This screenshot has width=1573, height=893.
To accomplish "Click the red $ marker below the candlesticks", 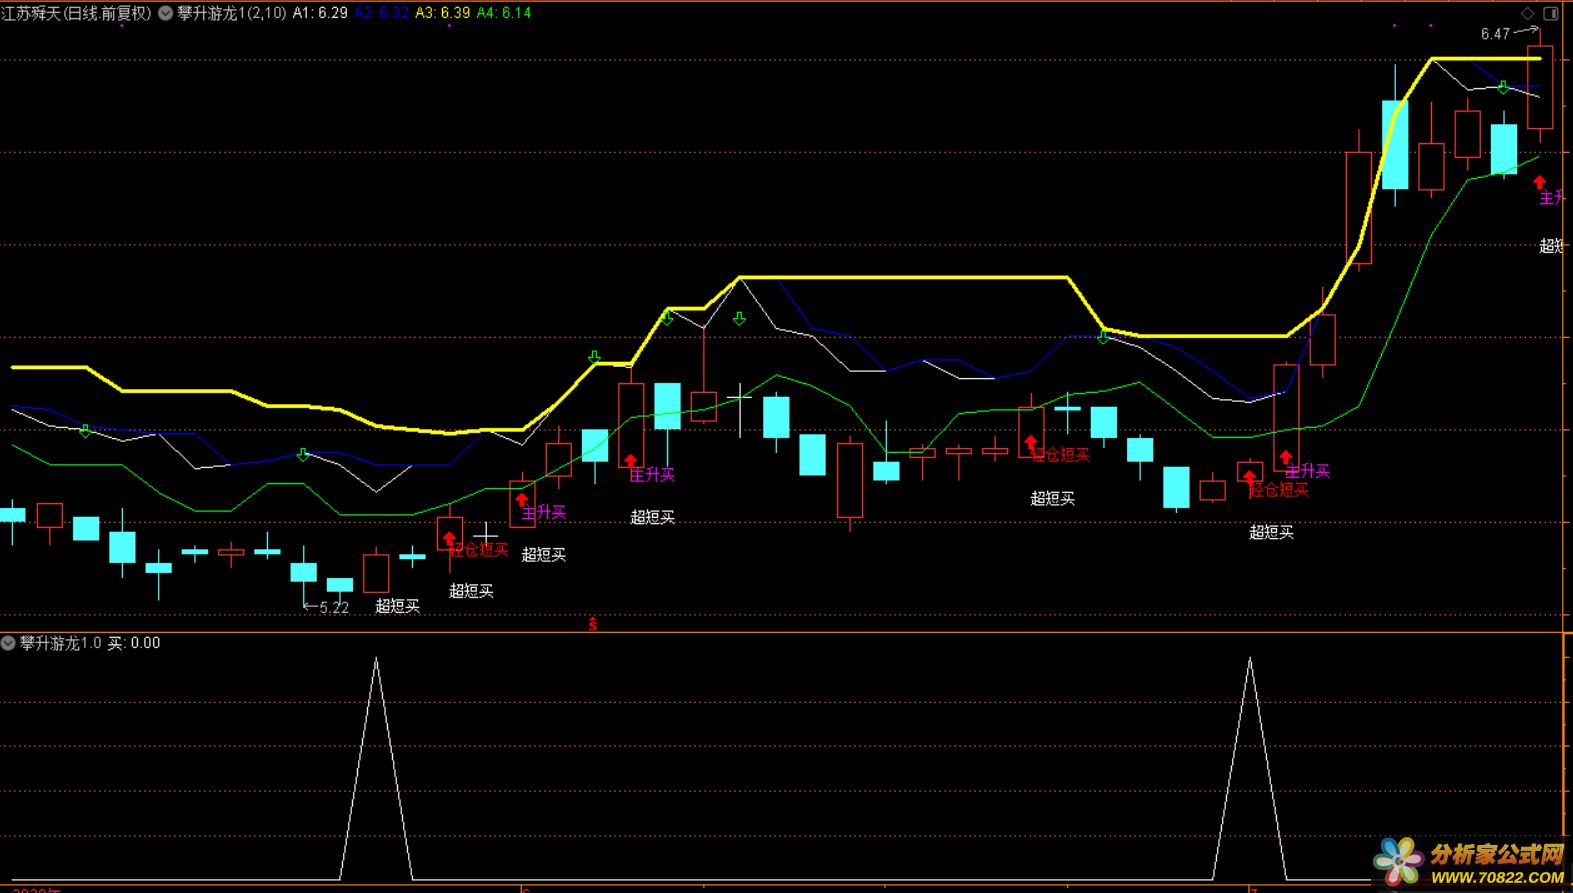I will pyautogui.click(x=593, y=624).
